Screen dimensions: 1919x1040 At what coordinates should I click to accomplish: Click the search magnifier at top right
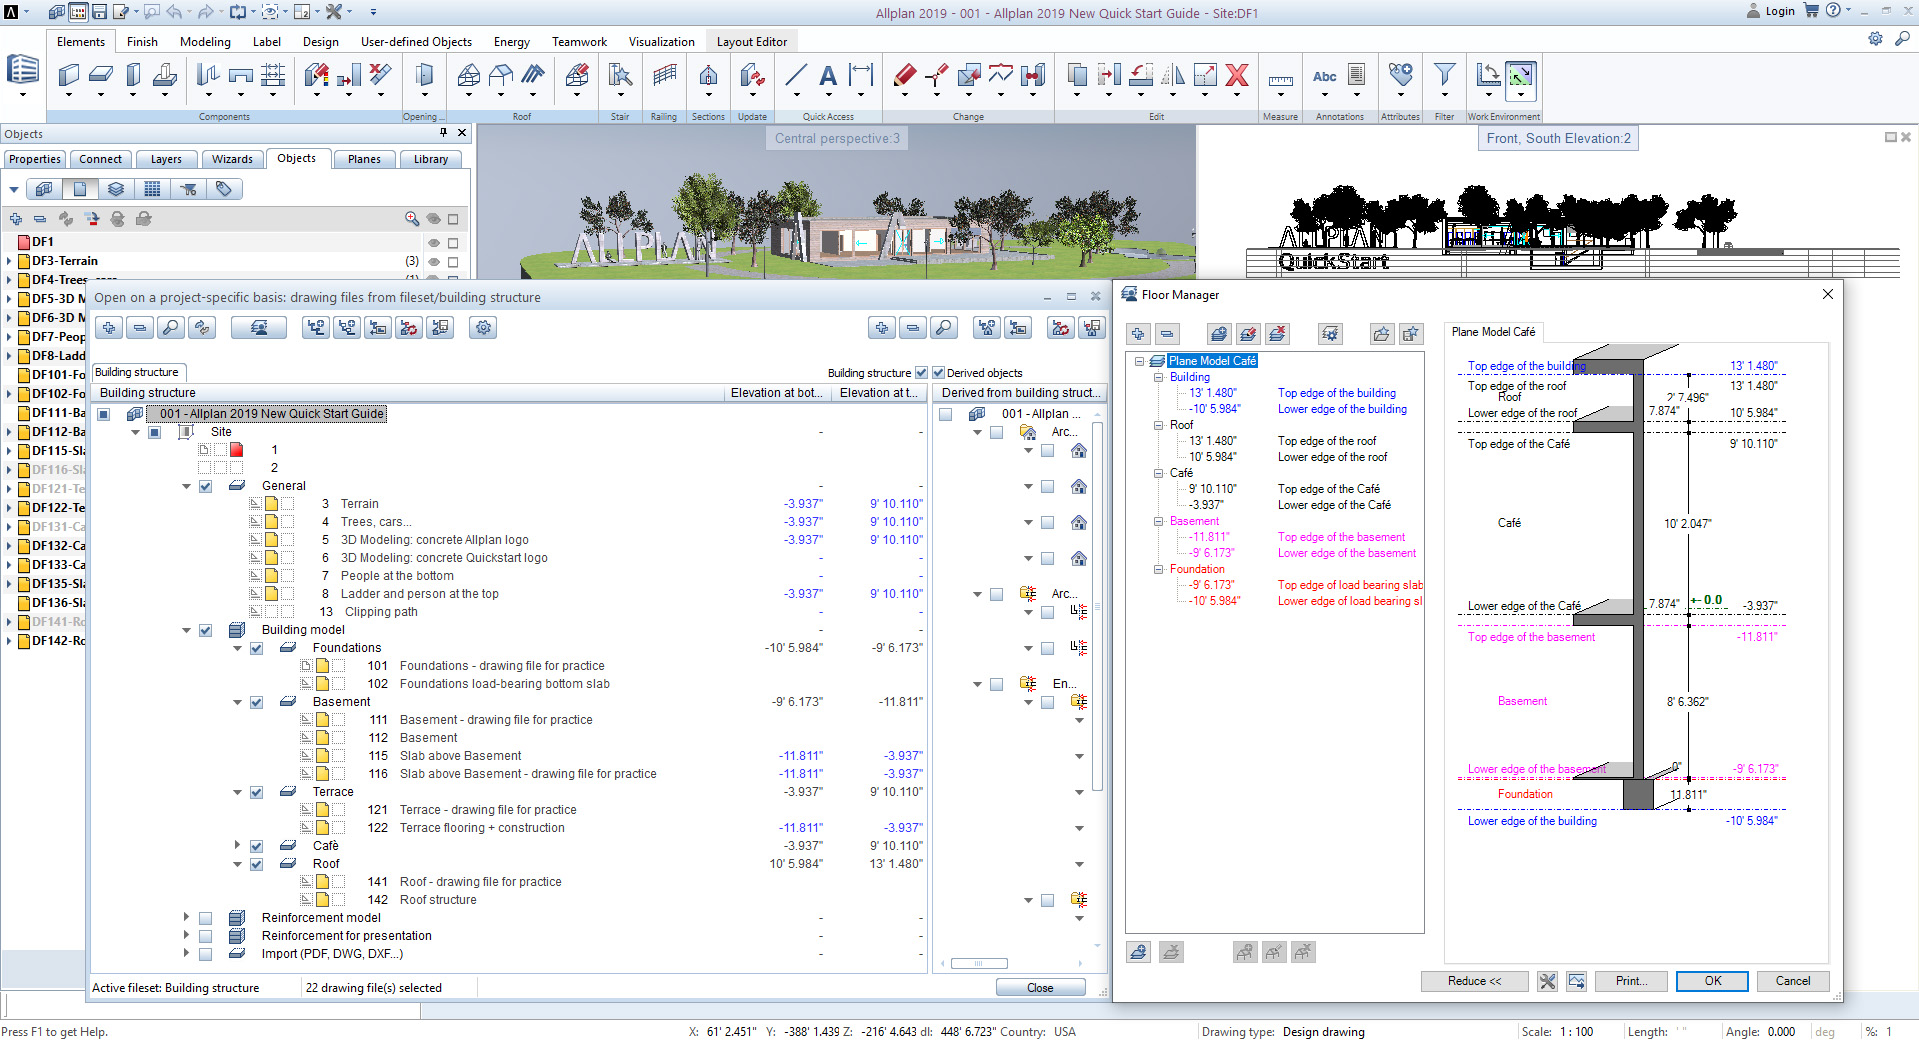[x=1902, y=39]
